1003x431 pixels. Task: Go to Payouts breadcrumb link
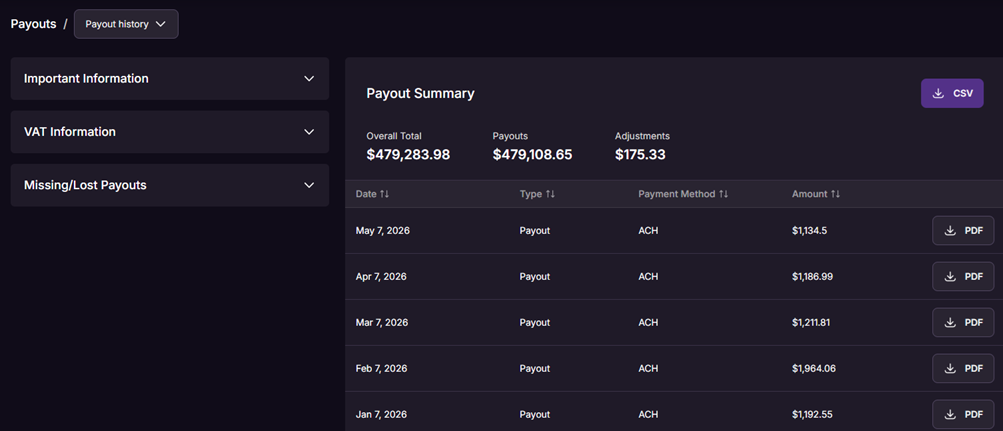point(33,24)
